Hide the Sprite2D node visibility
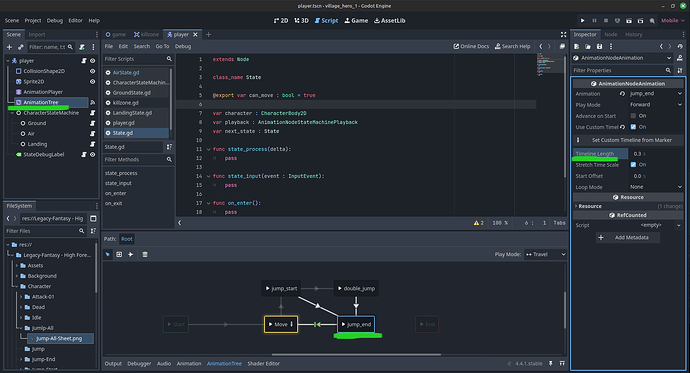The image size is (690, 373). point(92,81)
